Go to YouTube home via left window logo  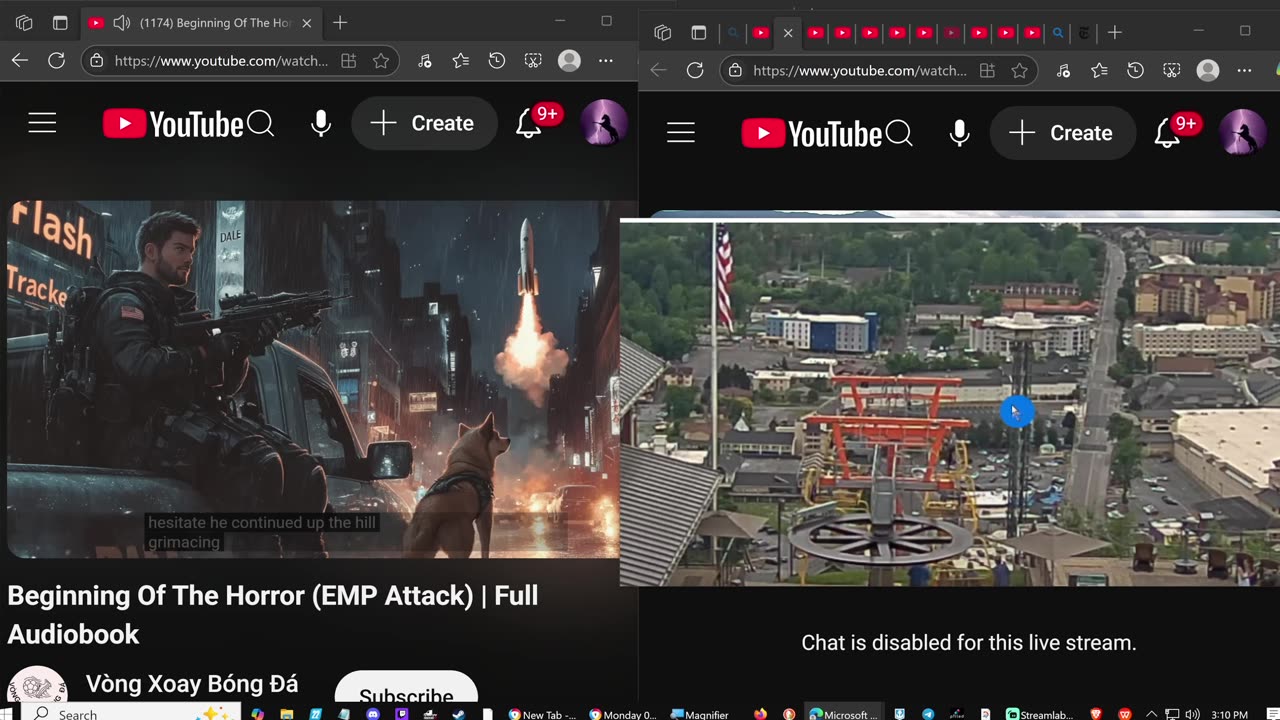173,124
